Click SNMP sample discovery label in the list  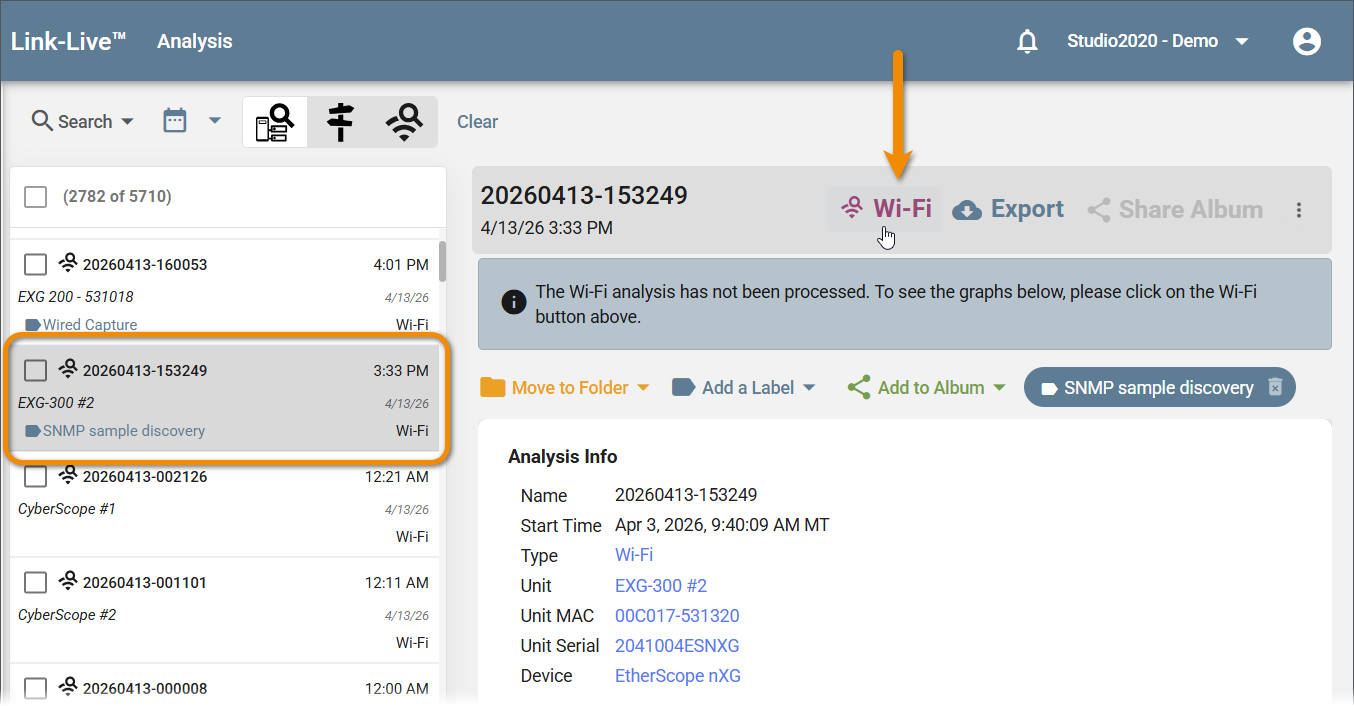click(x=124, y=431)
